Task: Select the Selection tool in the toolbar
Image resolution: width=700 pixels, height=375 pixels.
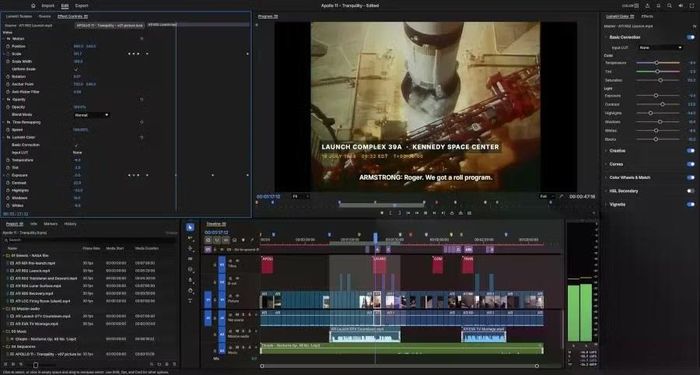Action: 190,227
